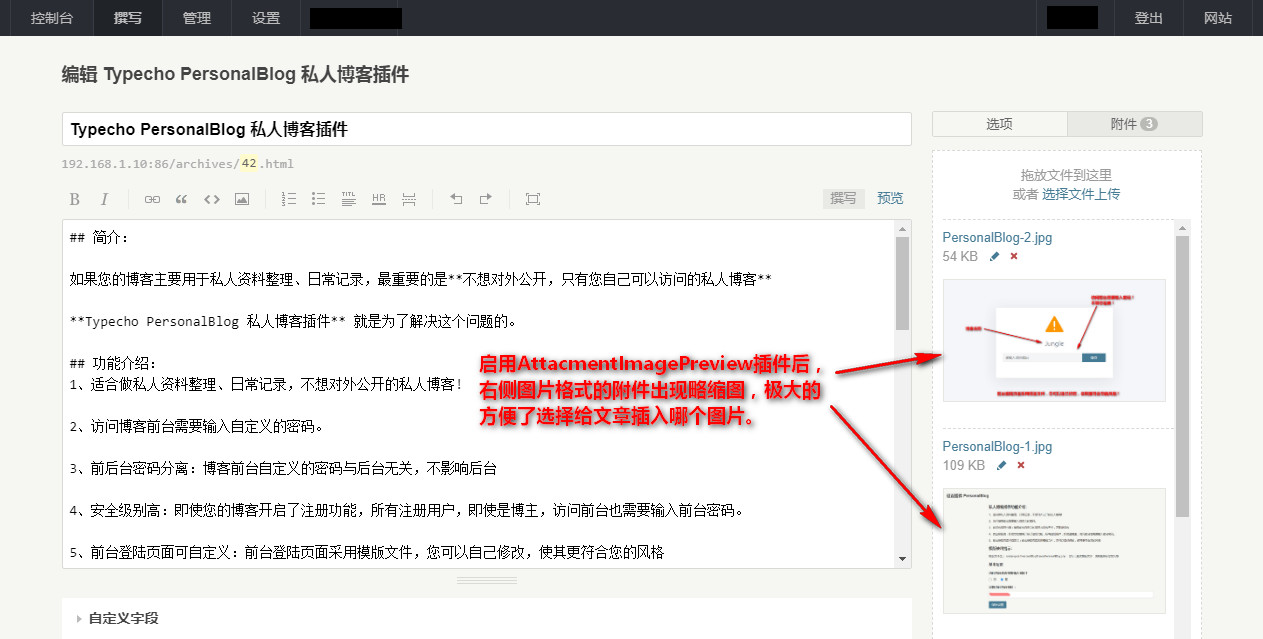Open the 控制台 menu
This screenshot has height=639, width=1263.
pyautogui.click(x=51, y=18)
